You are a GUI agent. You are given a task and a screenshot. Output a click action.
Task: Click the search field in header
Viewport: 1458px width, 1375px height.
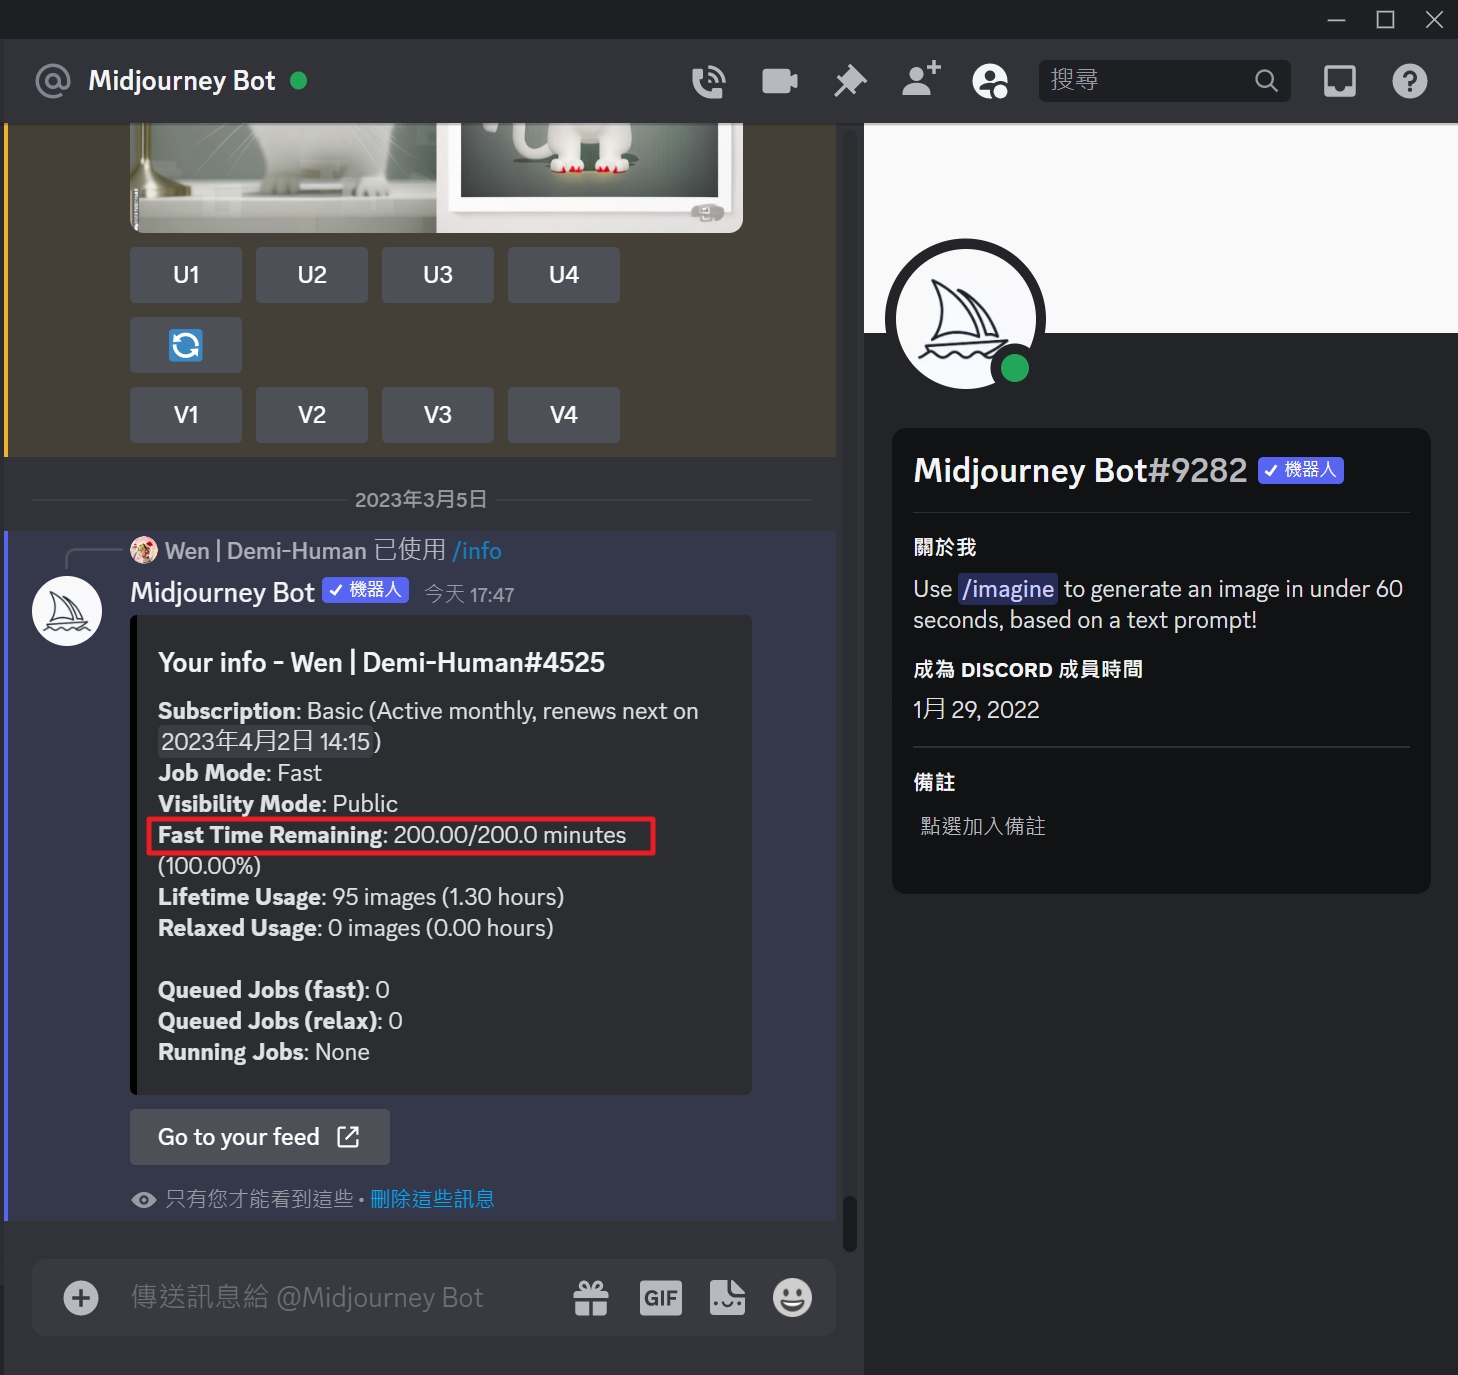coord(1164,80)
